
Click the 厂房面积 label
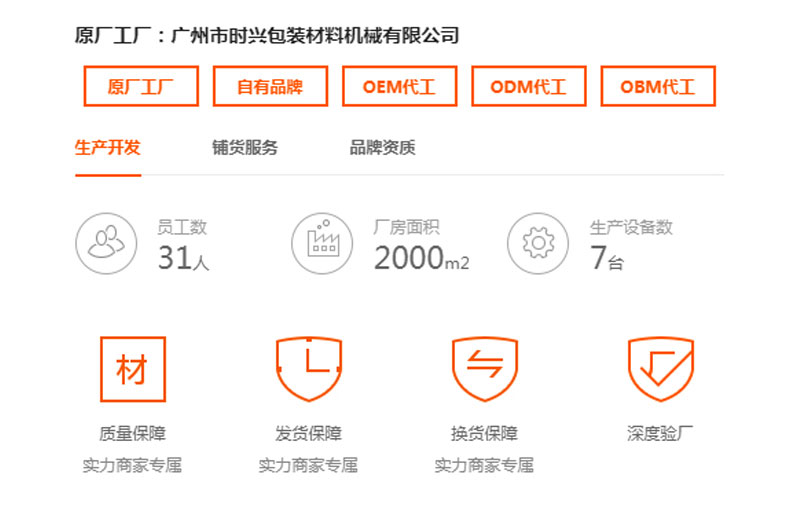pos(407,227)
